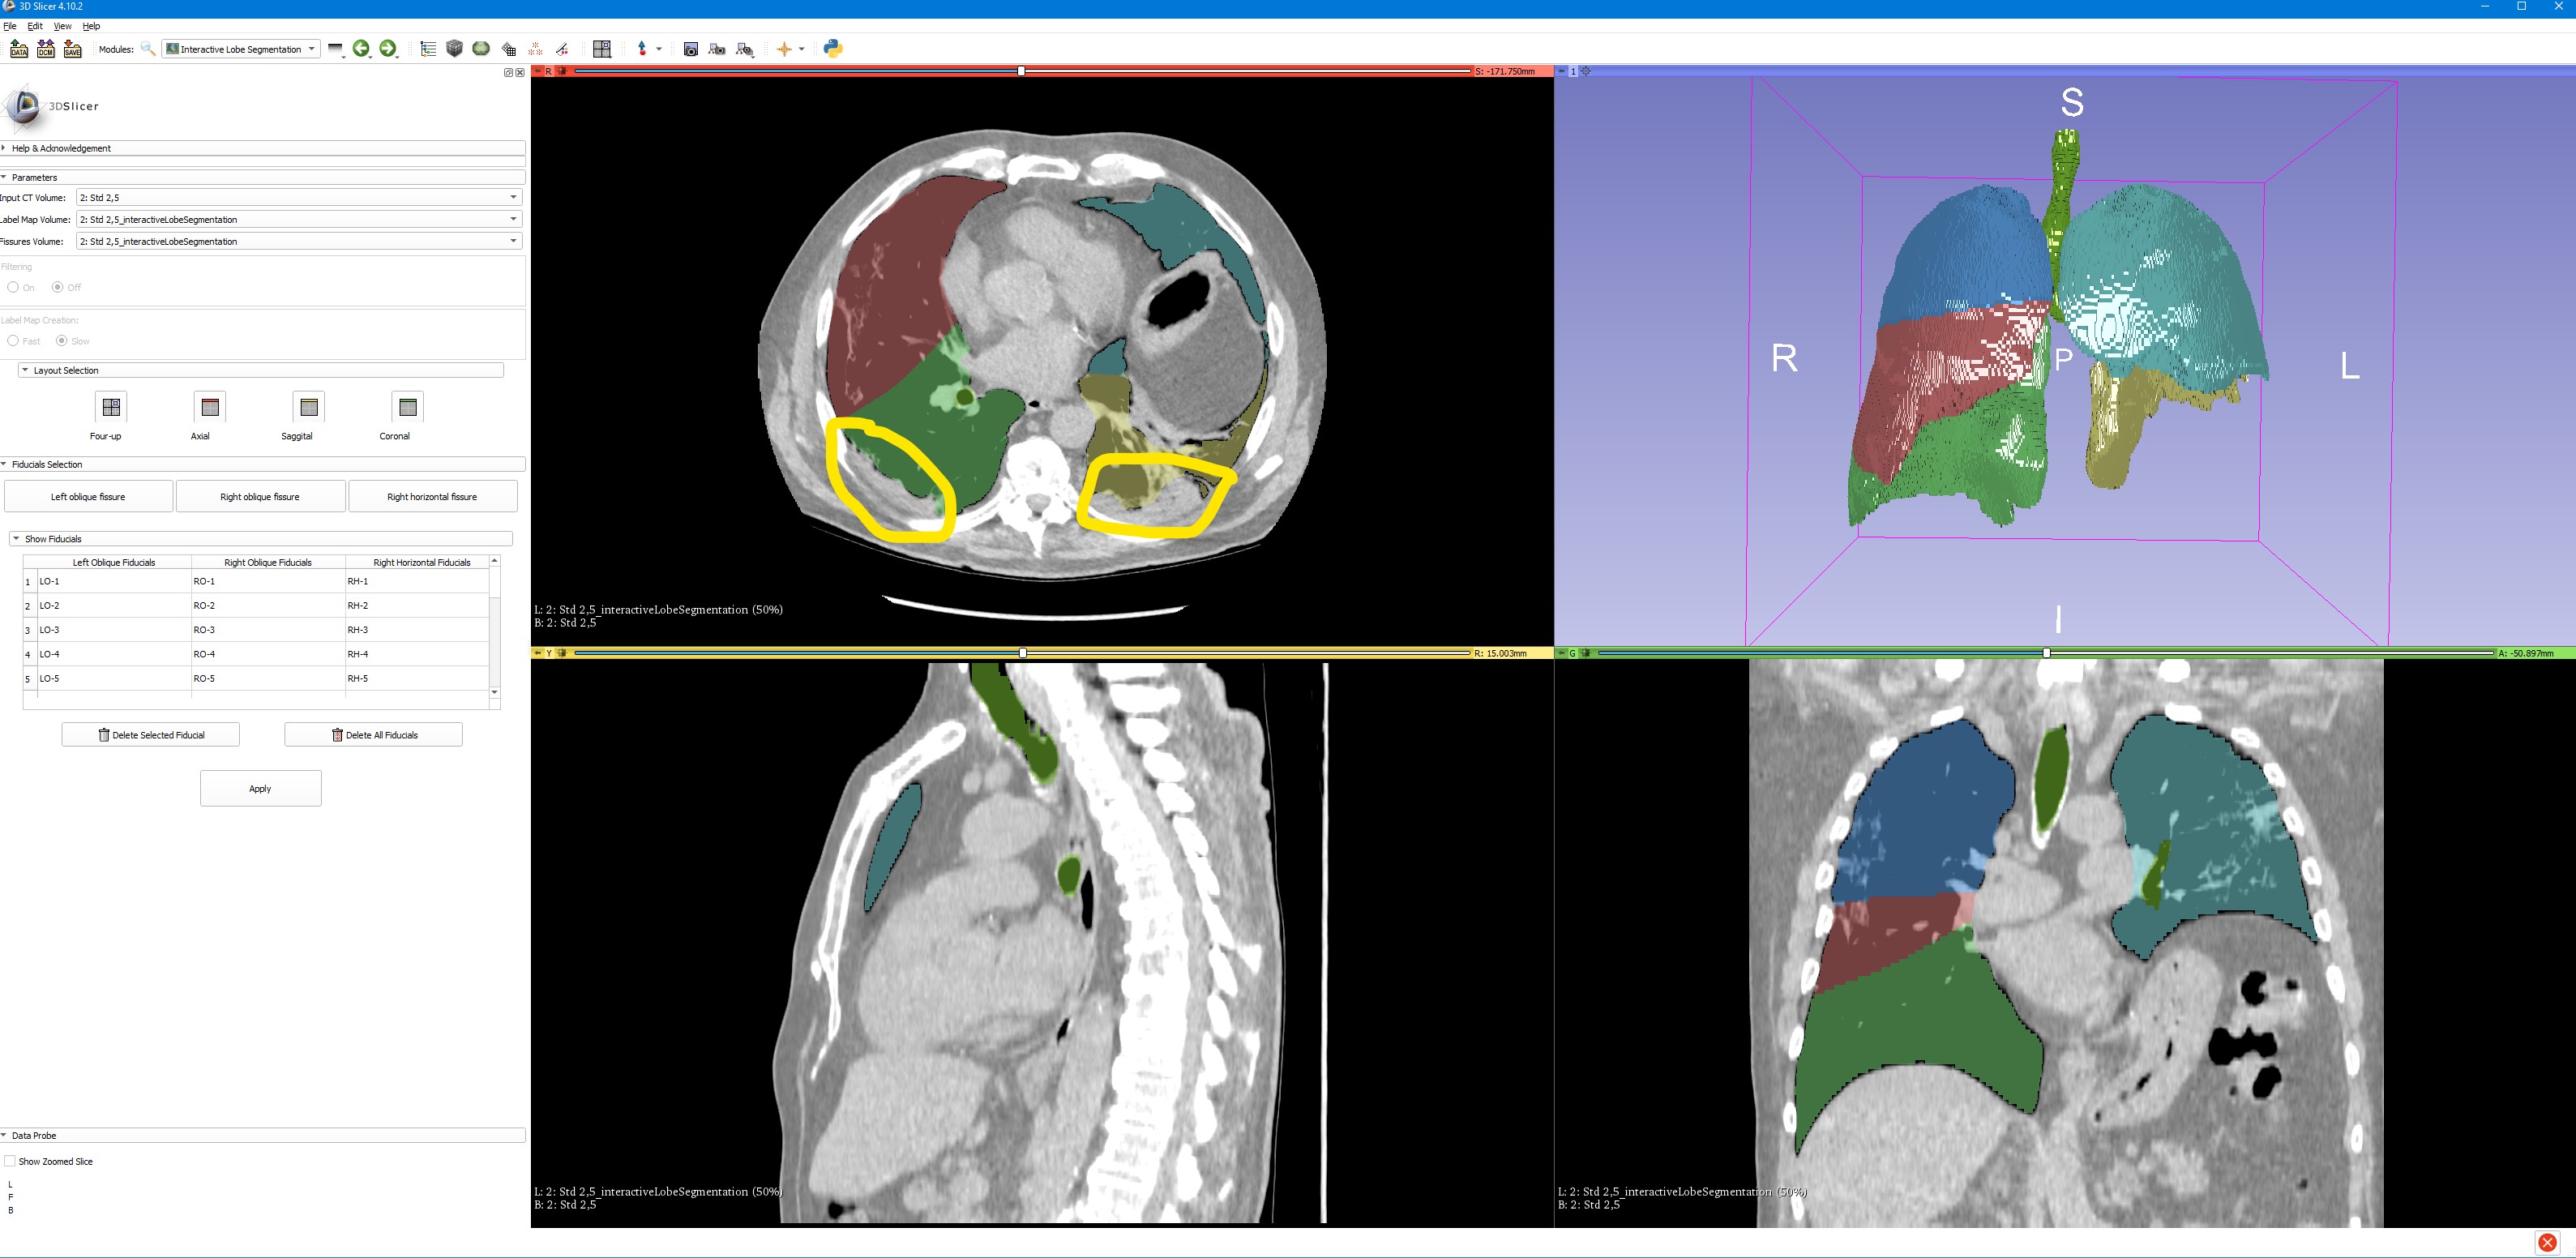
Task: Click the screenshot capture camera icon
Action: coord(690,49)
